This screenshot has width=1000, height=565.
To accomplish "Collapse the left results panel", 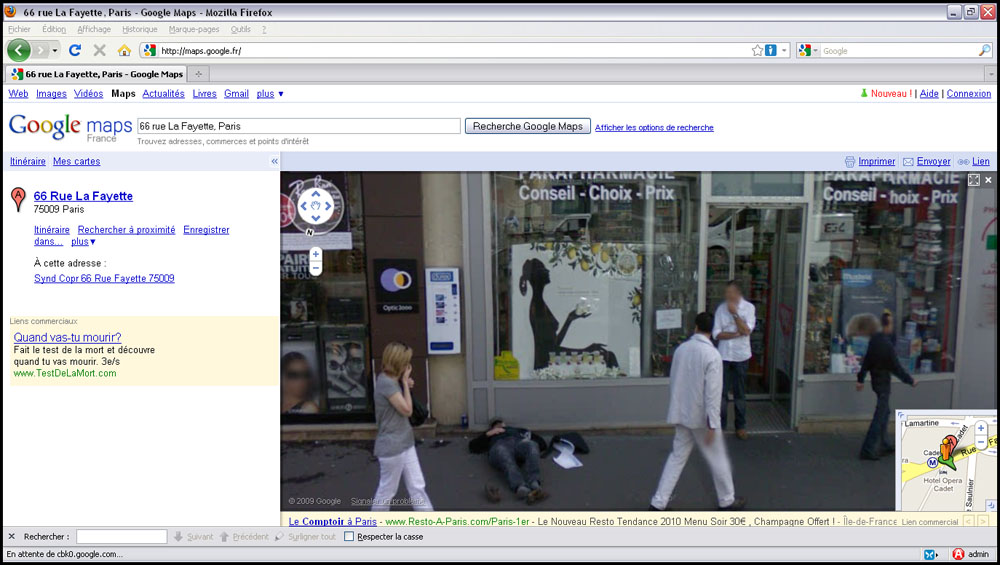I will point(274,161).
